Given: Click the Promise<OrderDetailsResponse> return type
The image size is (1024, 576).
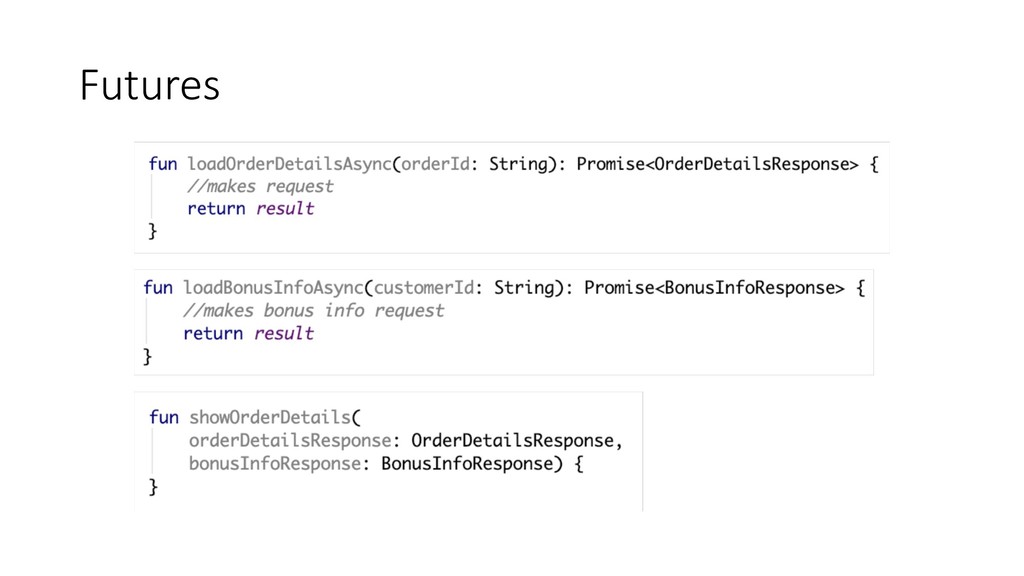Looking at the screenshot, I should 717,164.
